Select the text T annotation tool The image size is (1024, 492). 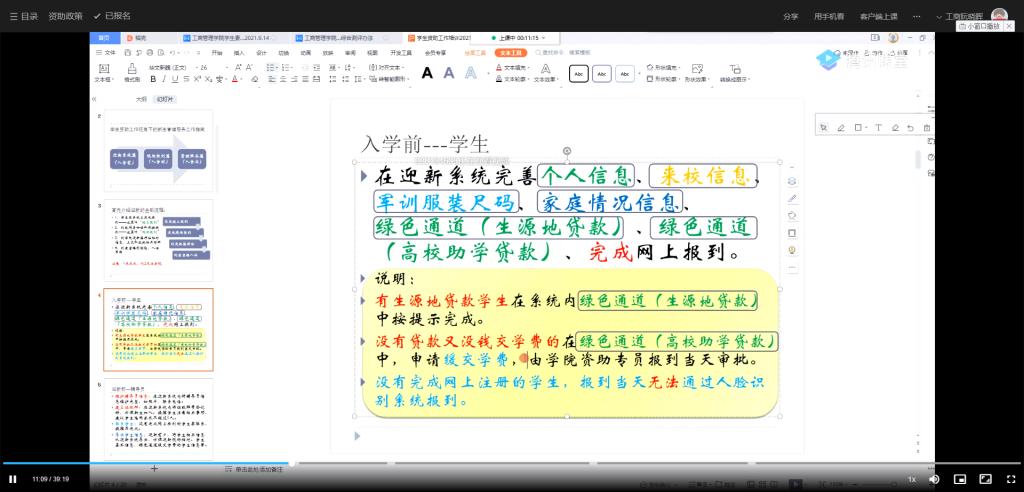(878, 128)
